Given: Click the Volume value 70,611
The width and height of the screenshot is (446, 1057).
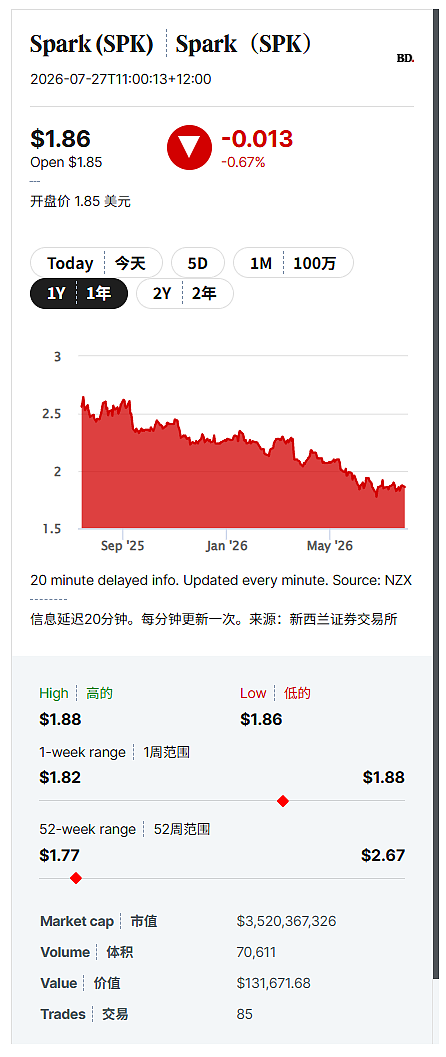Looking at the screenshot, I should tap(256, 952).
